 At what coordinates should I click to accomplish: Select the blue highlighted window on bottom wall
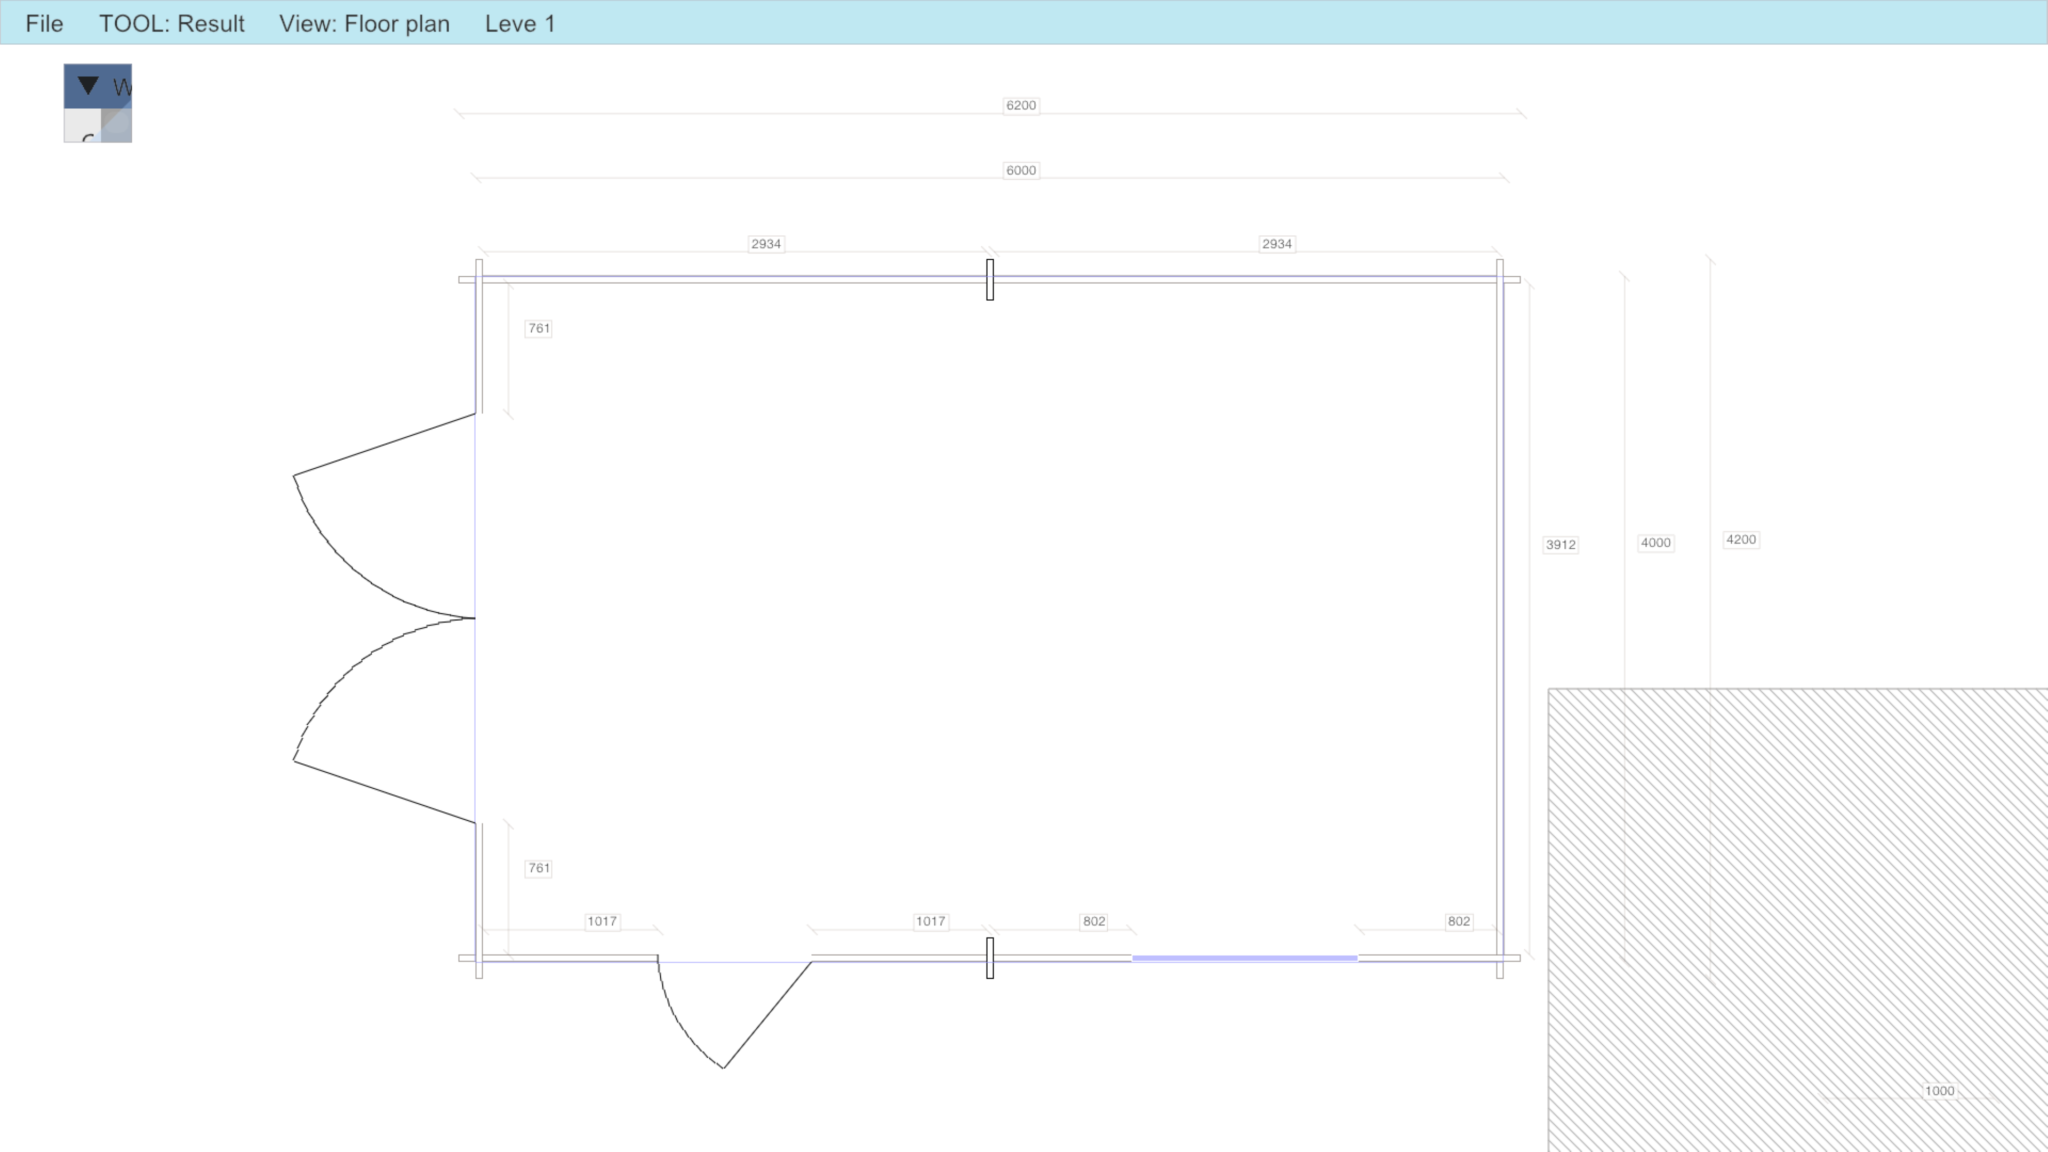click(1244, 958)
